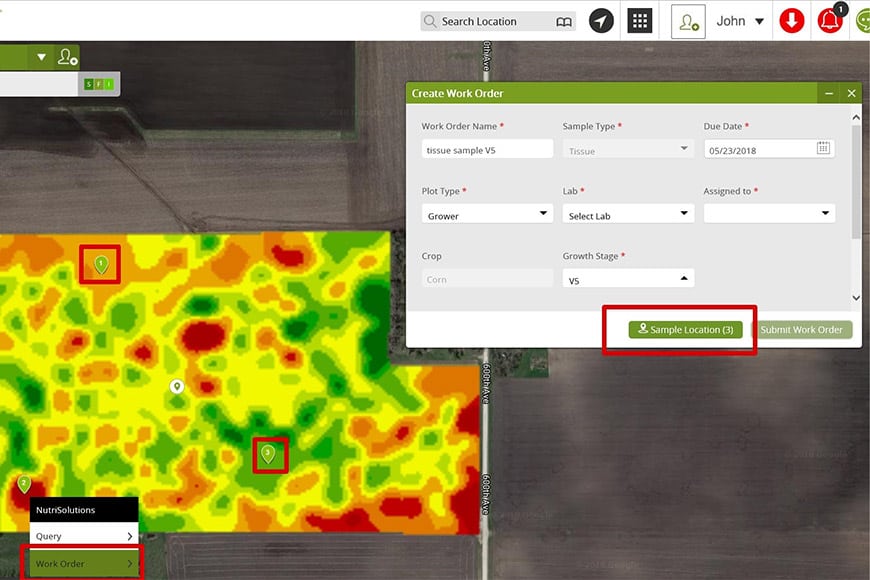Screen dimensions: 870x580
Task: Click the Submit Work Order button
Action: [x=801, y=330]
